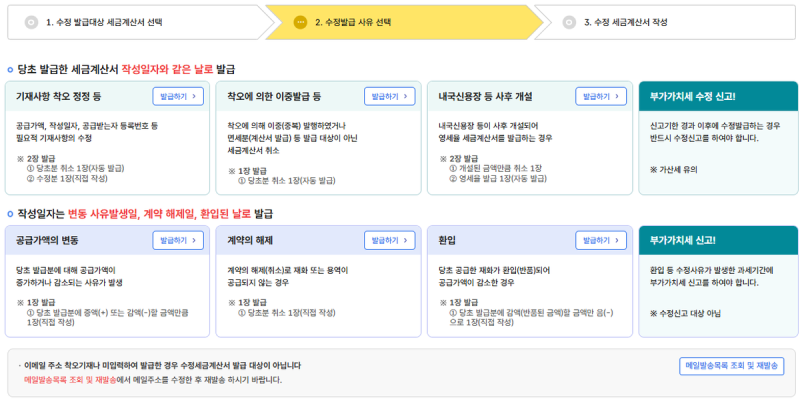This screenshot has height=404, width=800.
Task: Click the ② 영세율 발급 1장(자동 발급) line
Action: (x=498, y=179)
